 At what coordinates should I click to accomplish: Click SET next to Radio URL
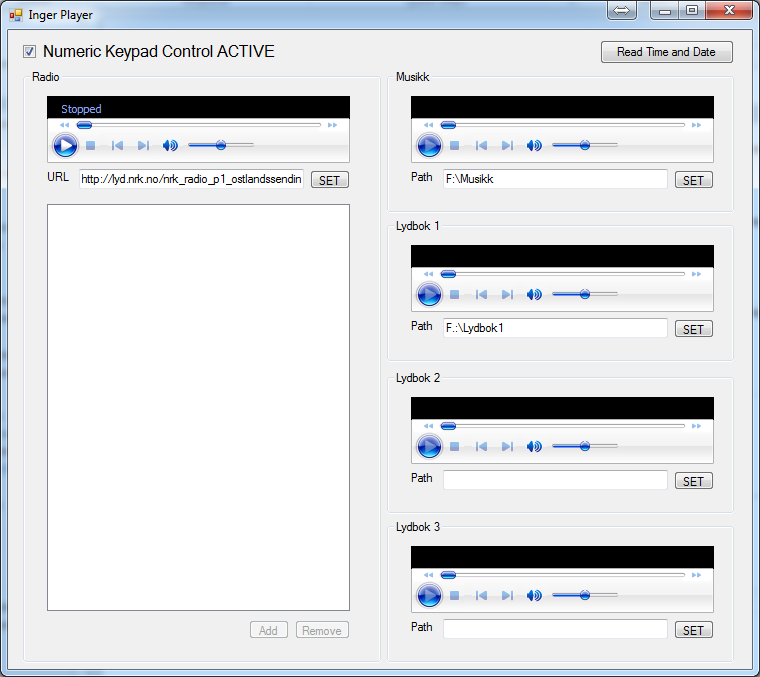click(330, 180)
